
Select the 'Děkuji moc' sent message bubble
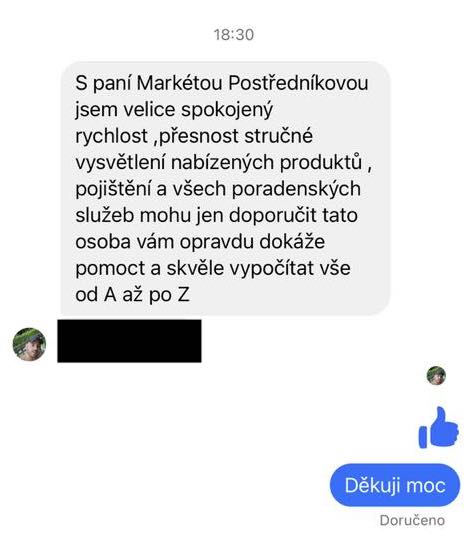pos(395,485)
